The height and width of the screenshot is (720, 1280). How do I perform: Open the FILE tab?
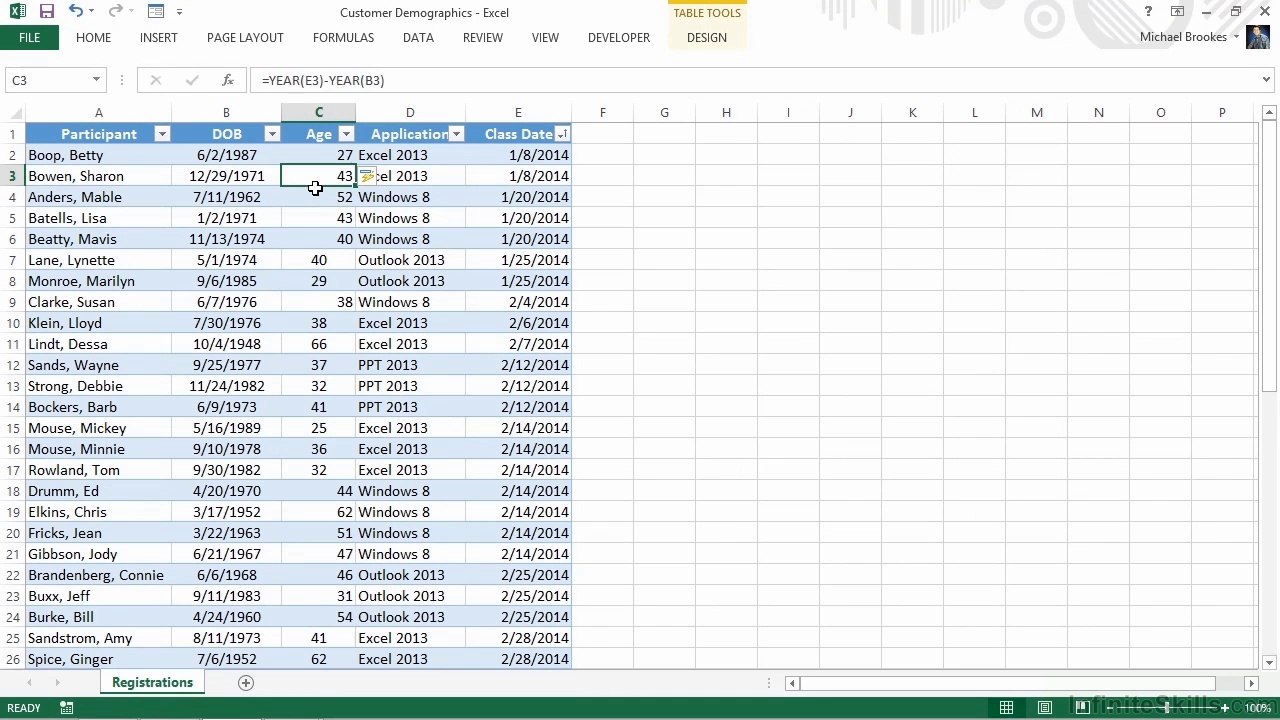pos(29,38)
